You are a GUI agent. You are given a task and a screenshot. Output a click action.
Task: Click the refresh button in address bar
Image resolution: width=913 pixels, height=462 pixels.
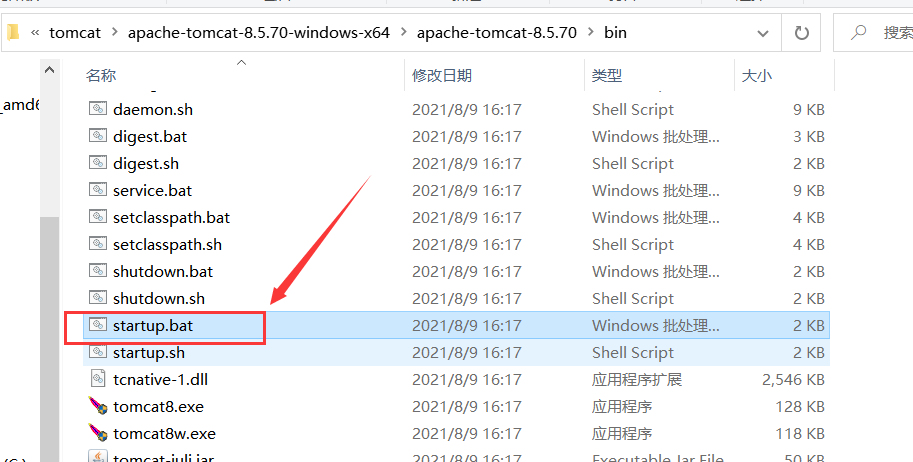801,33
